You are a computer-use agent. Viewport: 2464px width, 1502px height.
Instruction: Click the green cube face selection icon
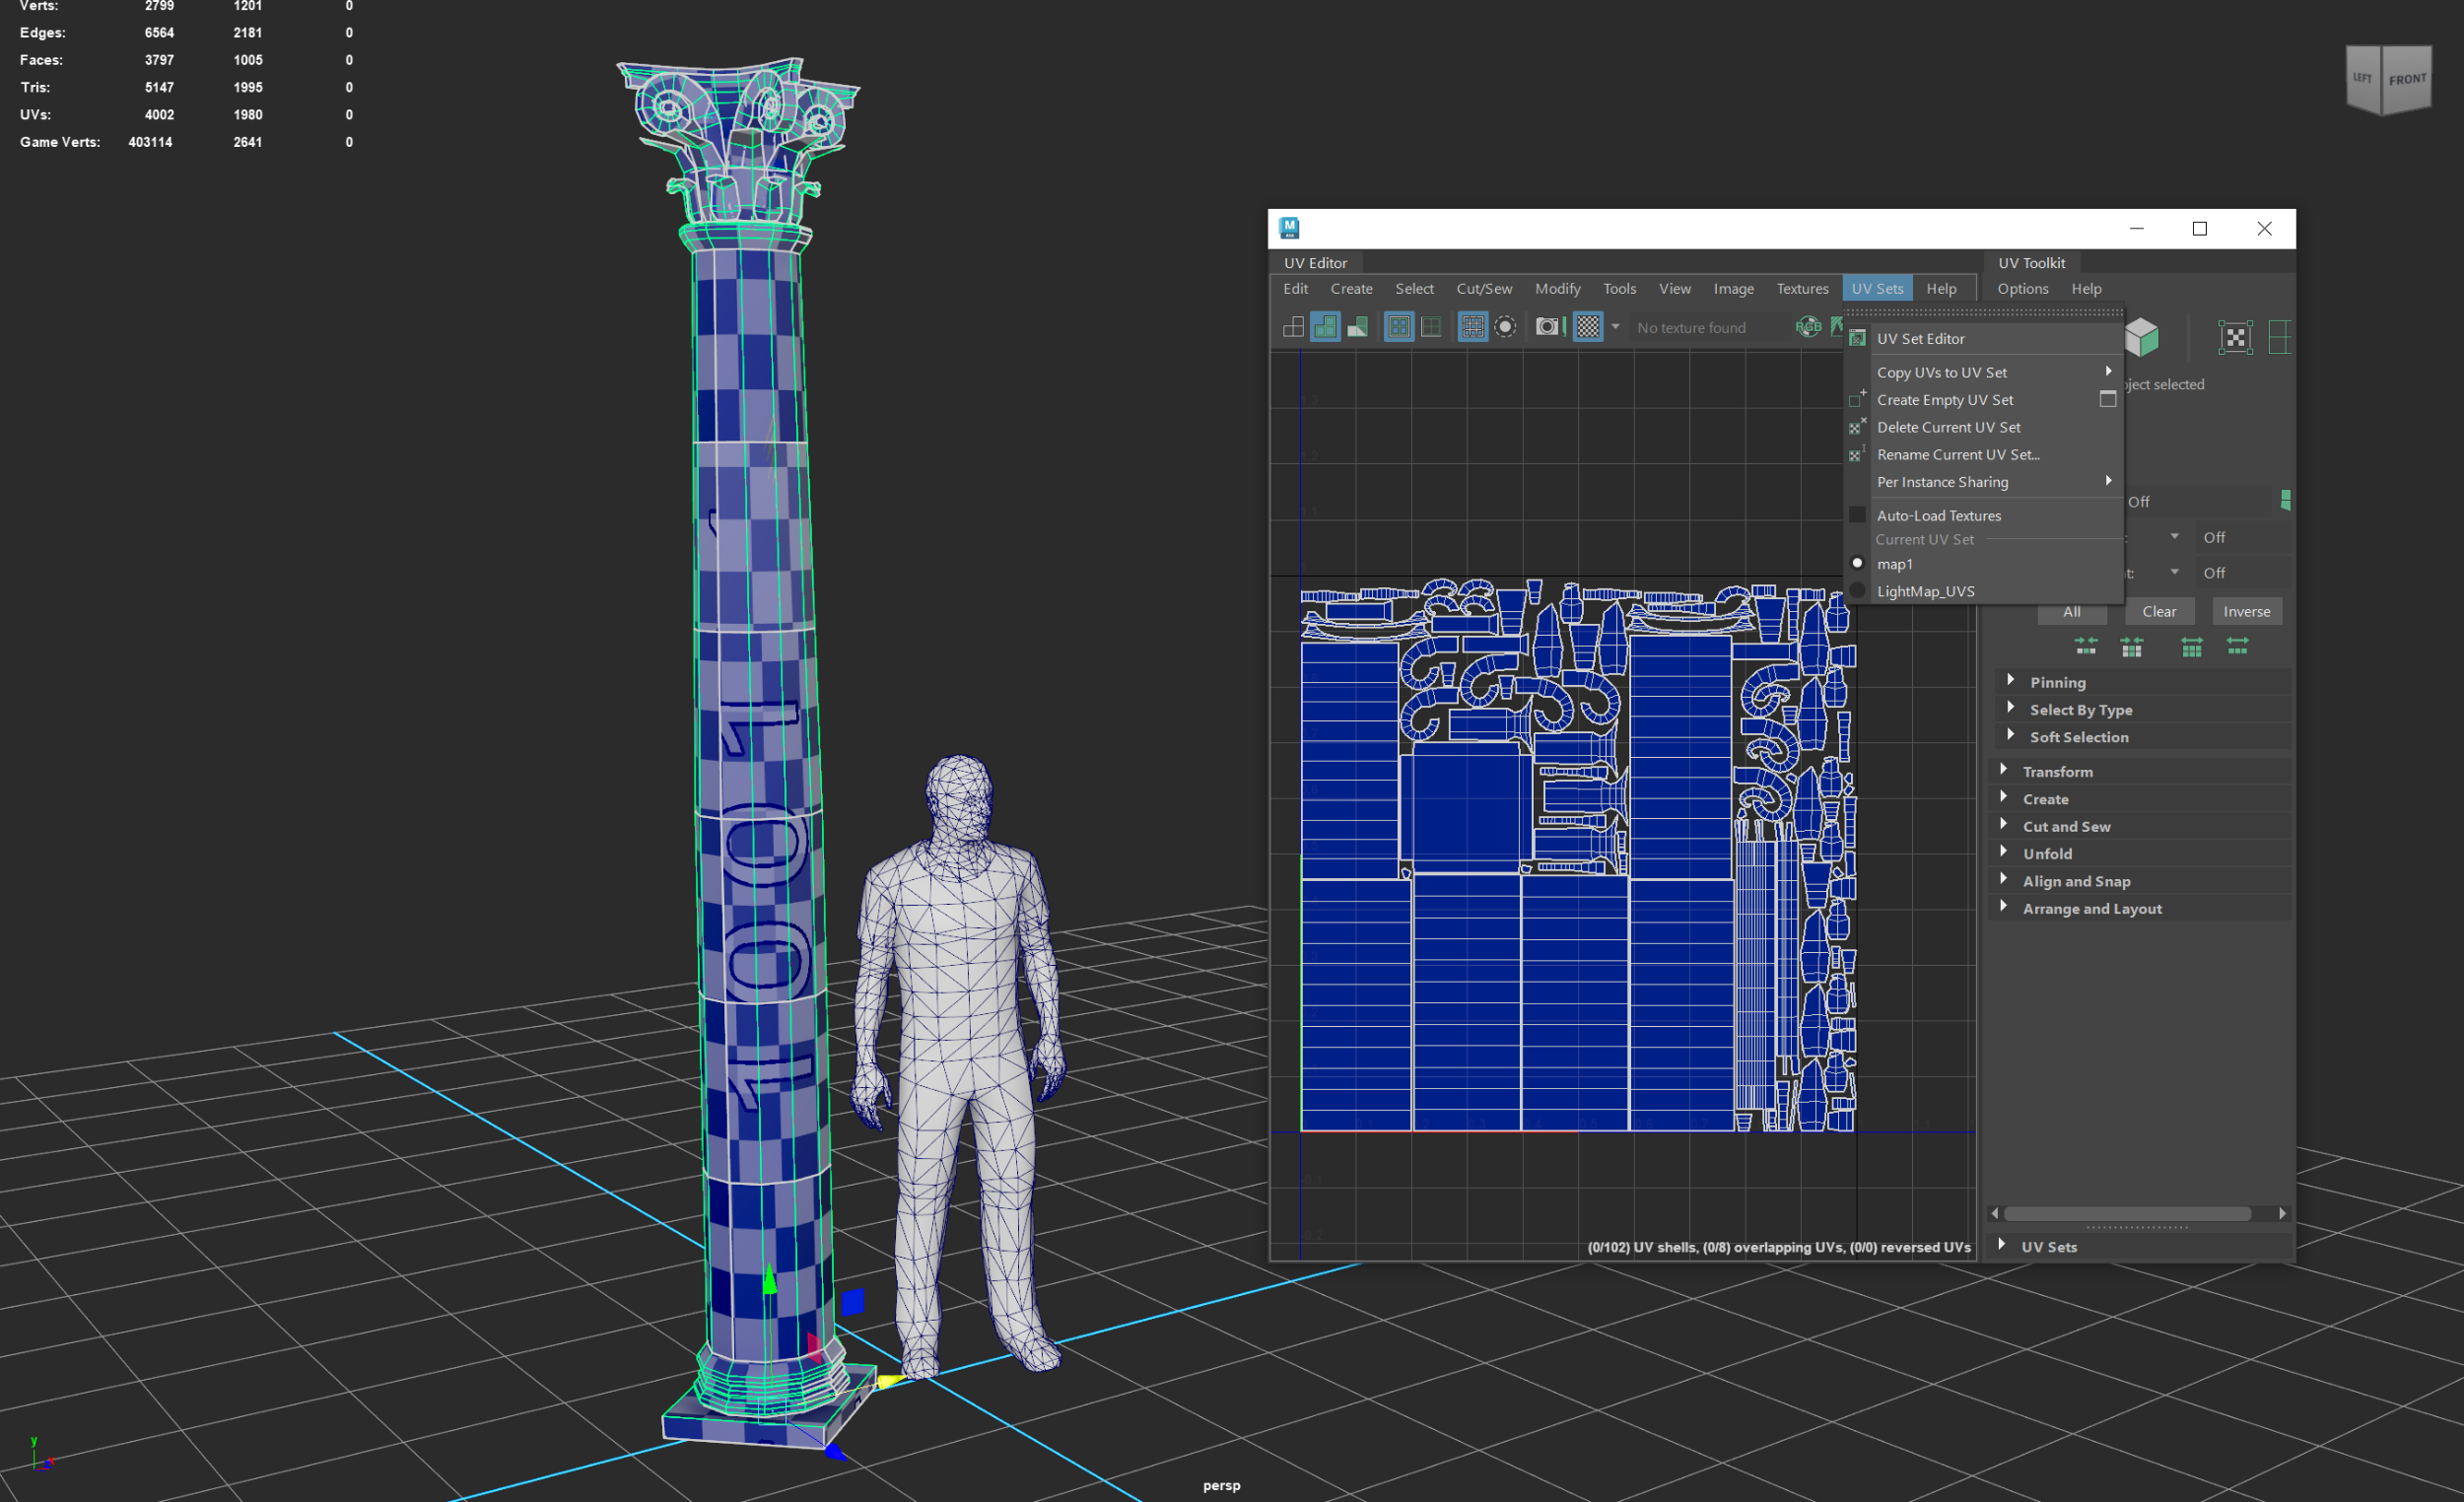(2141, 337)
